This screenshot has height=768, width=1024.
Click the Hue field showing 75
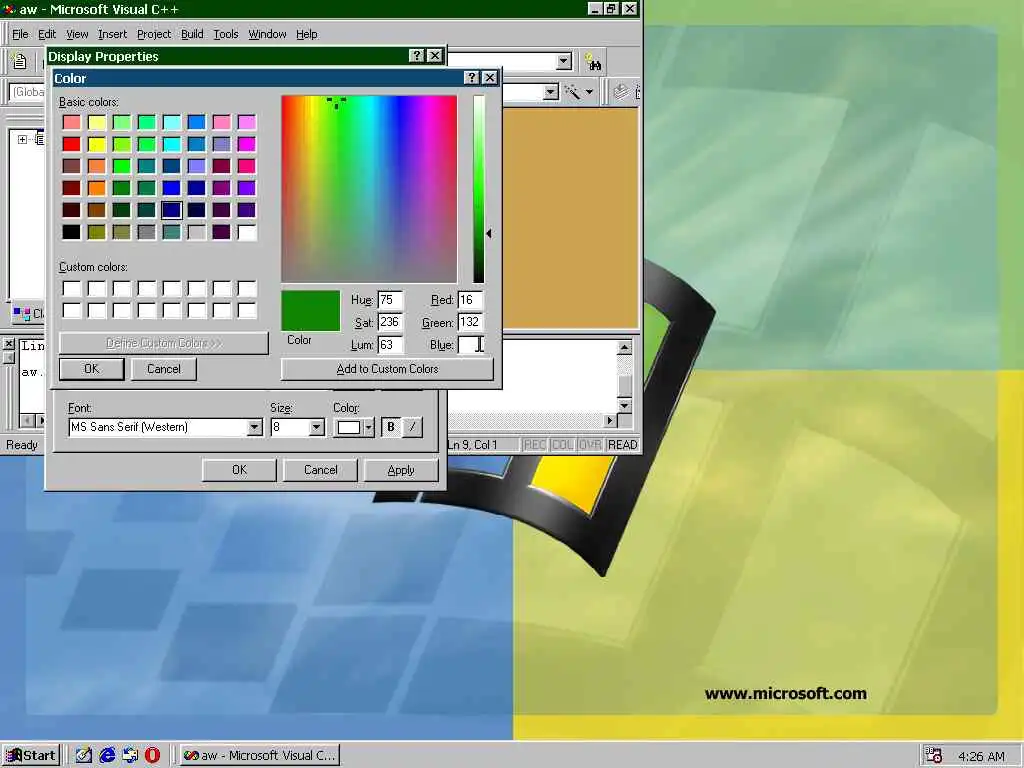(x=390, y=300)
